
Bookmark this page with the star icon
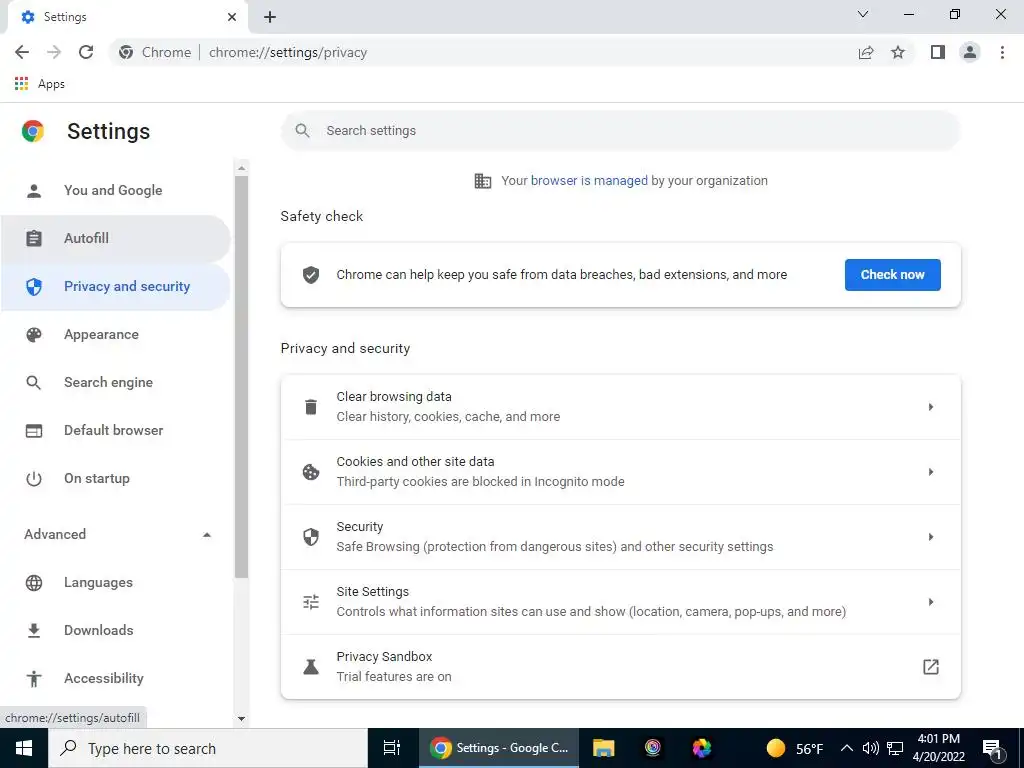tap(898, 52)
